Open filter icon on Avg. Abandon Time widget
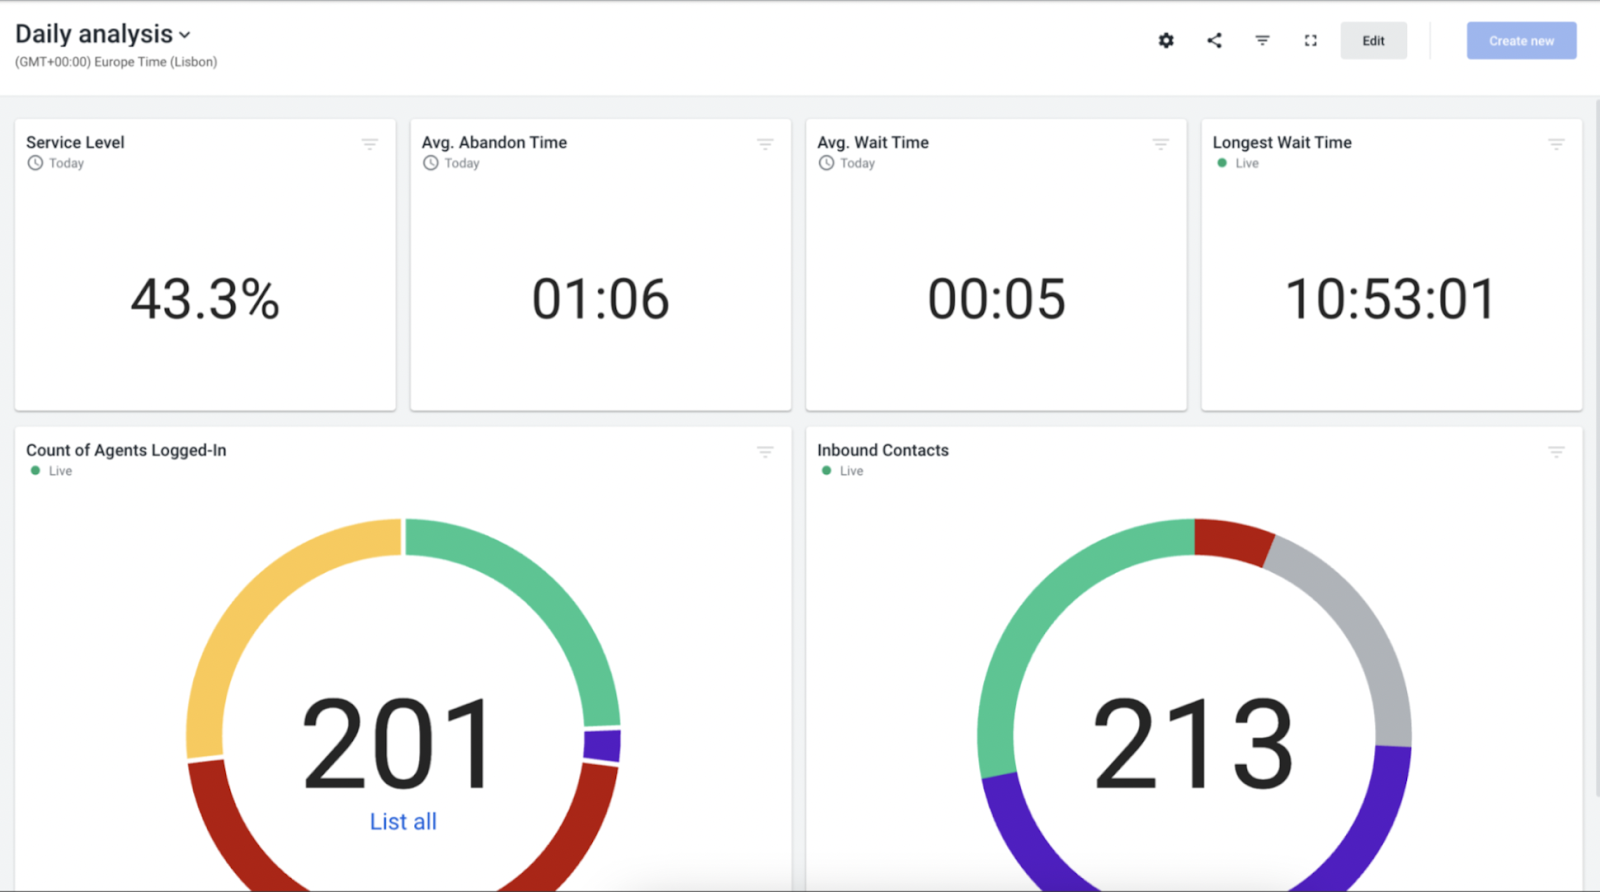 pyautogui.click(x=765, y=145)
